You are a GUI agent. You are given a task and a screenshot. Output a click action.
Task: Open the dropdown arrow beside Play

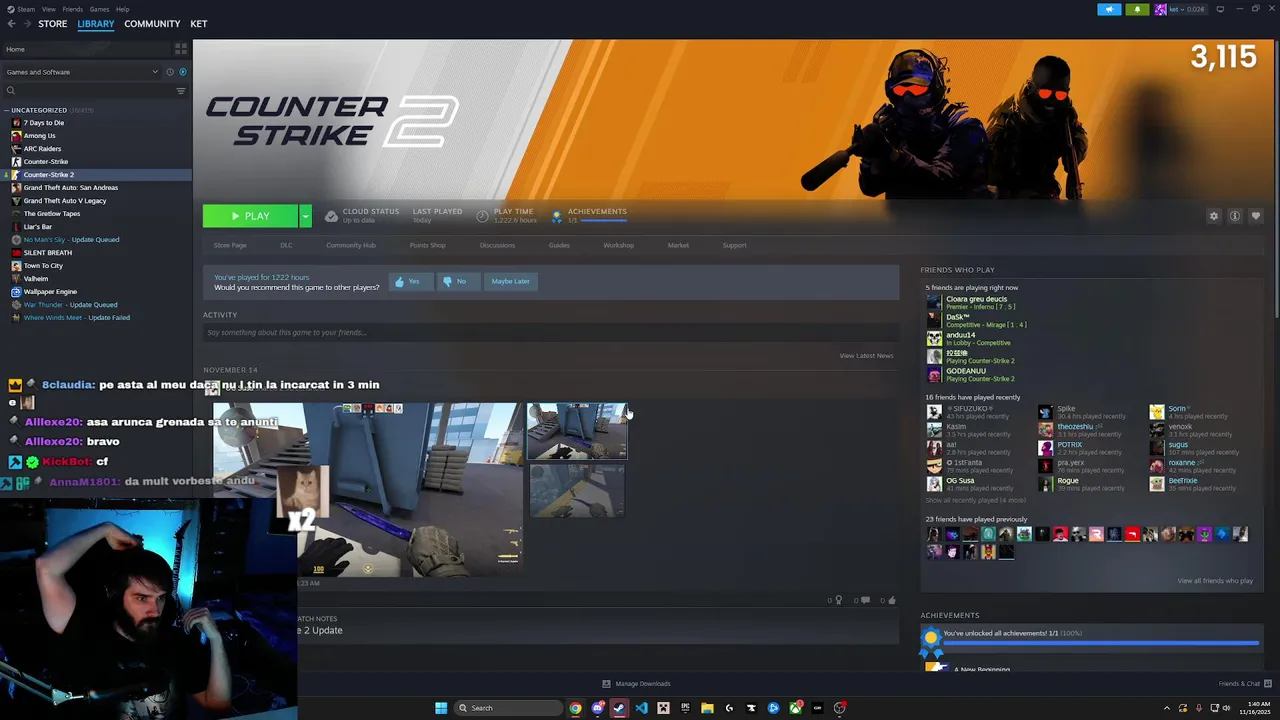coord(305,216)
